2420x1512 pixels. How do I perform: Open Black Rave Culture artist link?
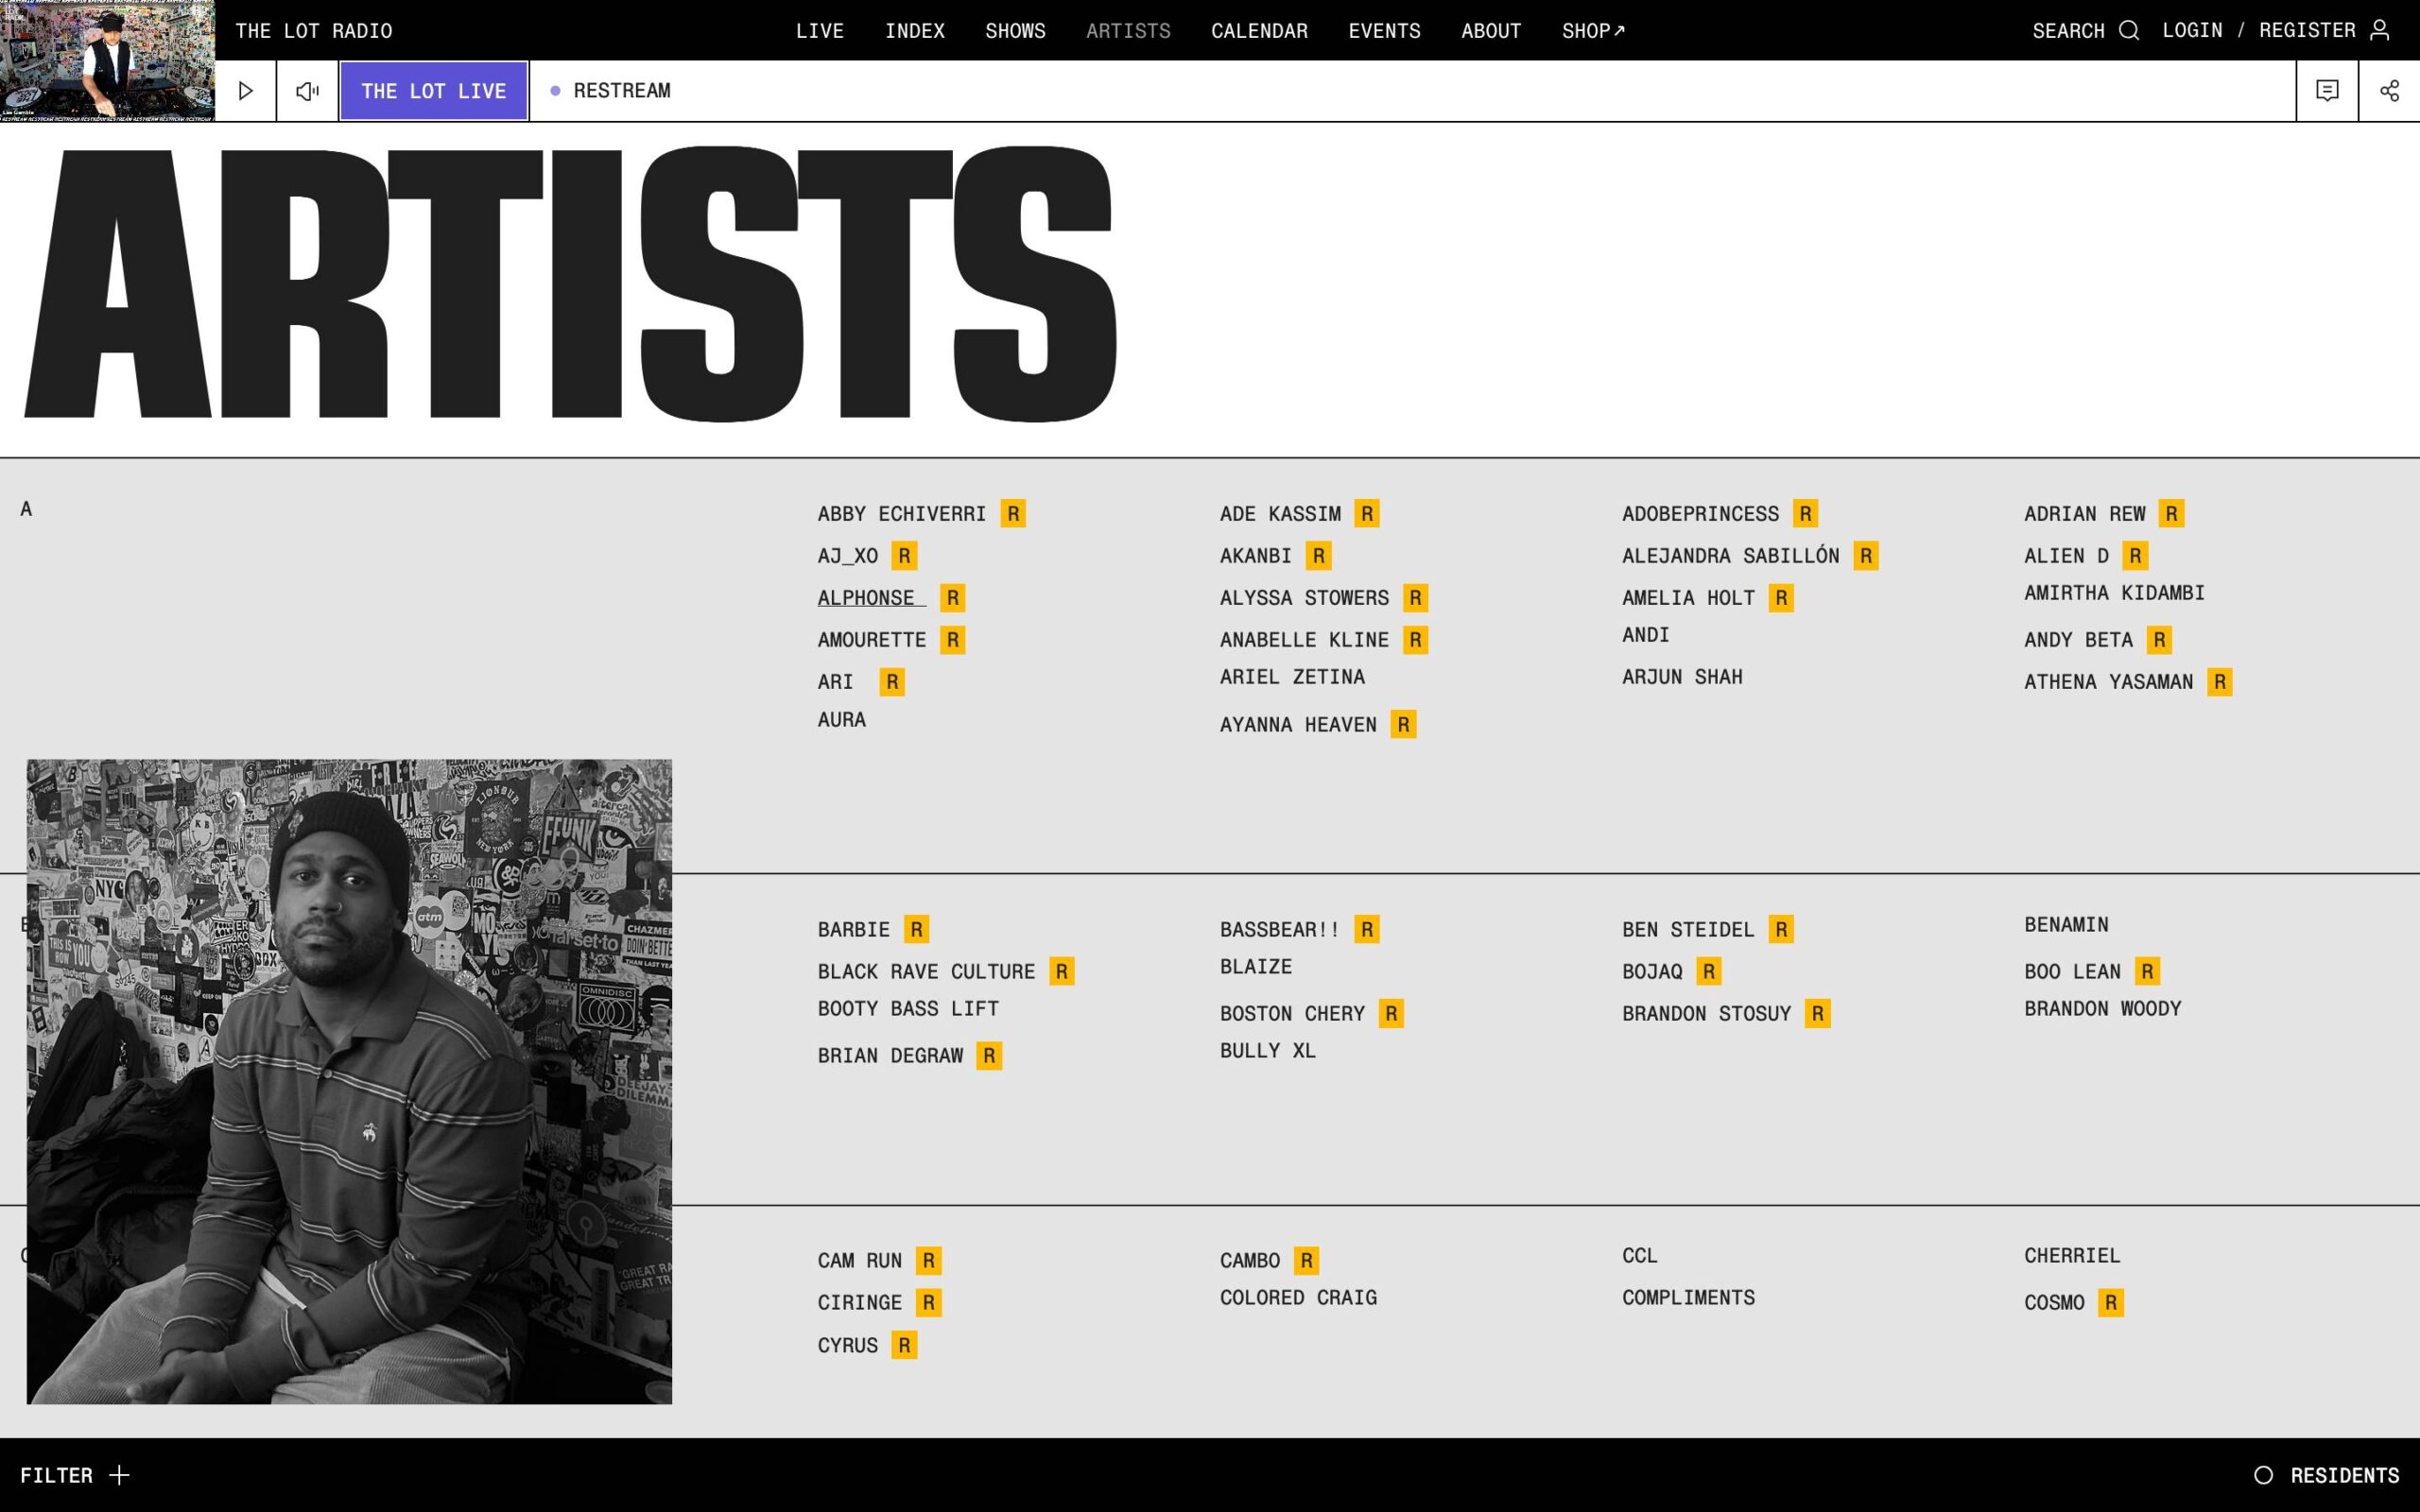[926, 972]
